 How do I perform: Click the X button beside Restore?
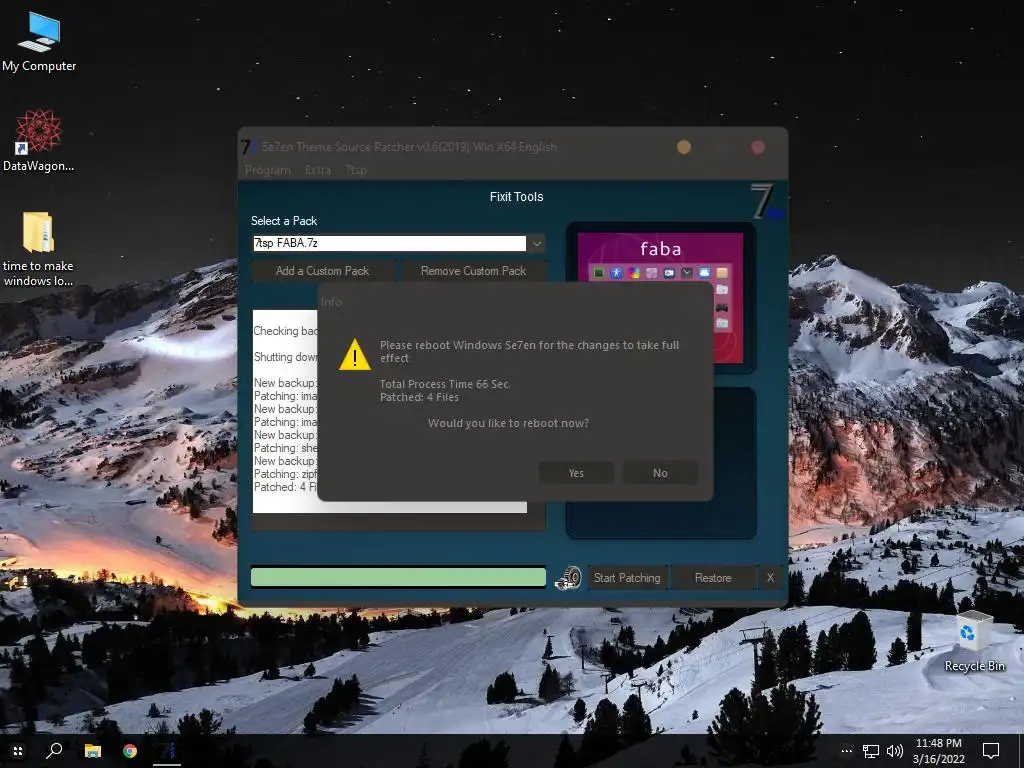click(770, 577)
